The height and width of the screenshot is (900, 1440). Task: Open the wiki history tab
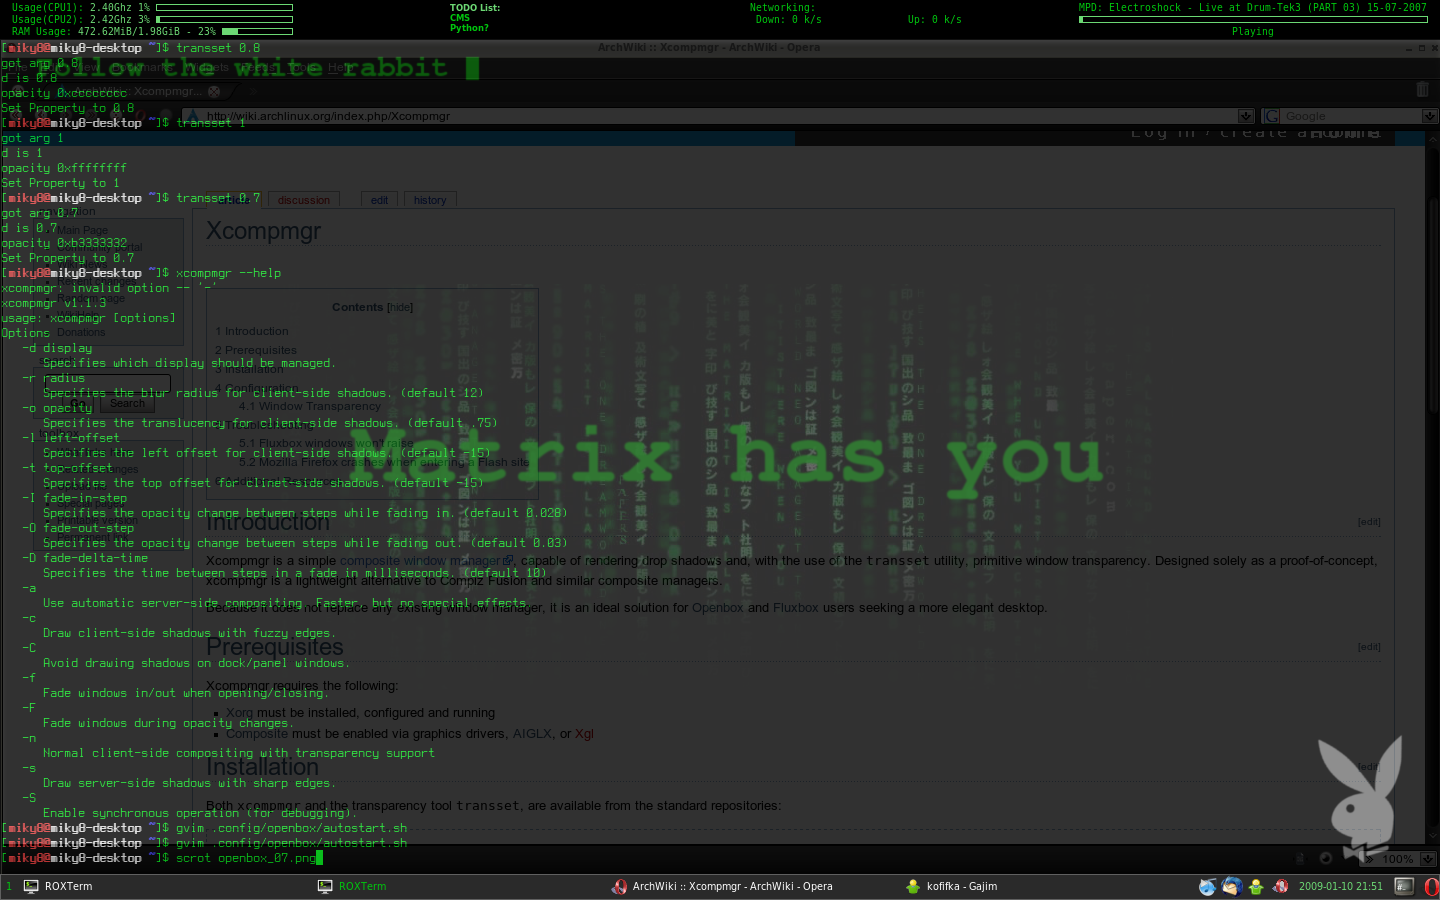(x=430, y=200)
